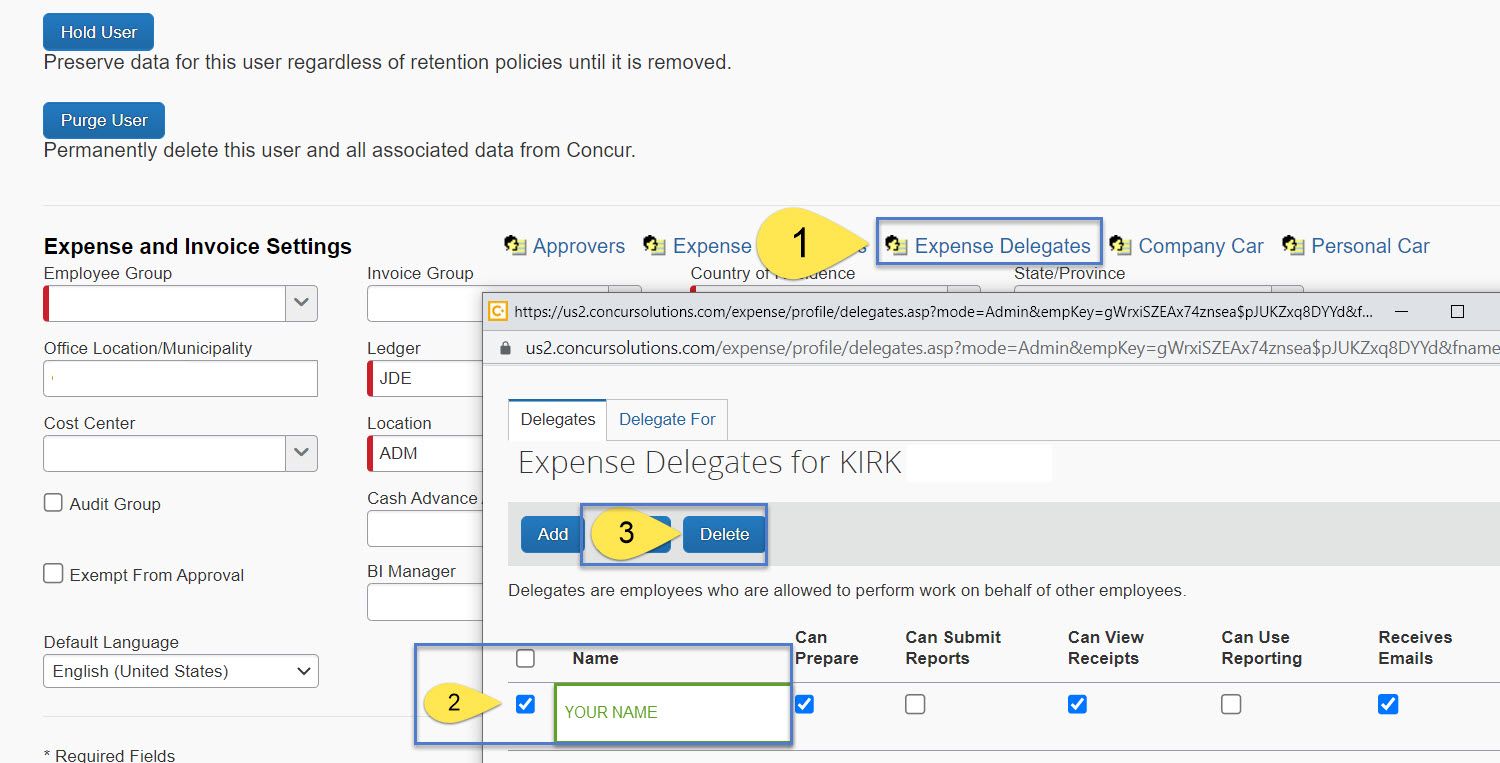Enable the Audit Group checkbox
1500x763 pixels.
pos(54,503)
